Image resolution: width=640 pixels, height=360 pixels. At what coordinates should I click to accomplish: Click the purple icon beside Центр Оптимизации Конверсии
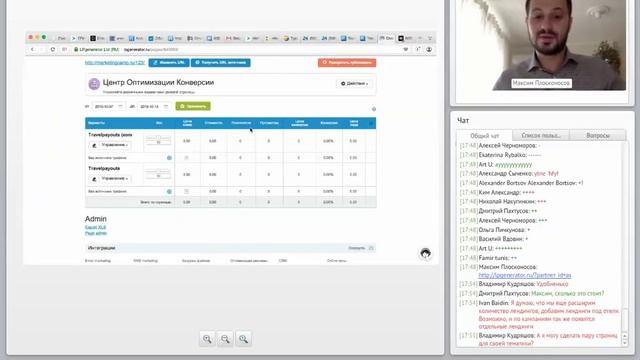94,84
